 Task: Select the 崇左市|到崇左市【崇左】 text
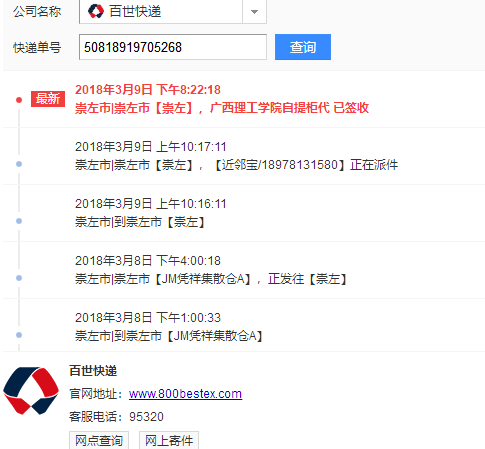click(x=140, y=222)
